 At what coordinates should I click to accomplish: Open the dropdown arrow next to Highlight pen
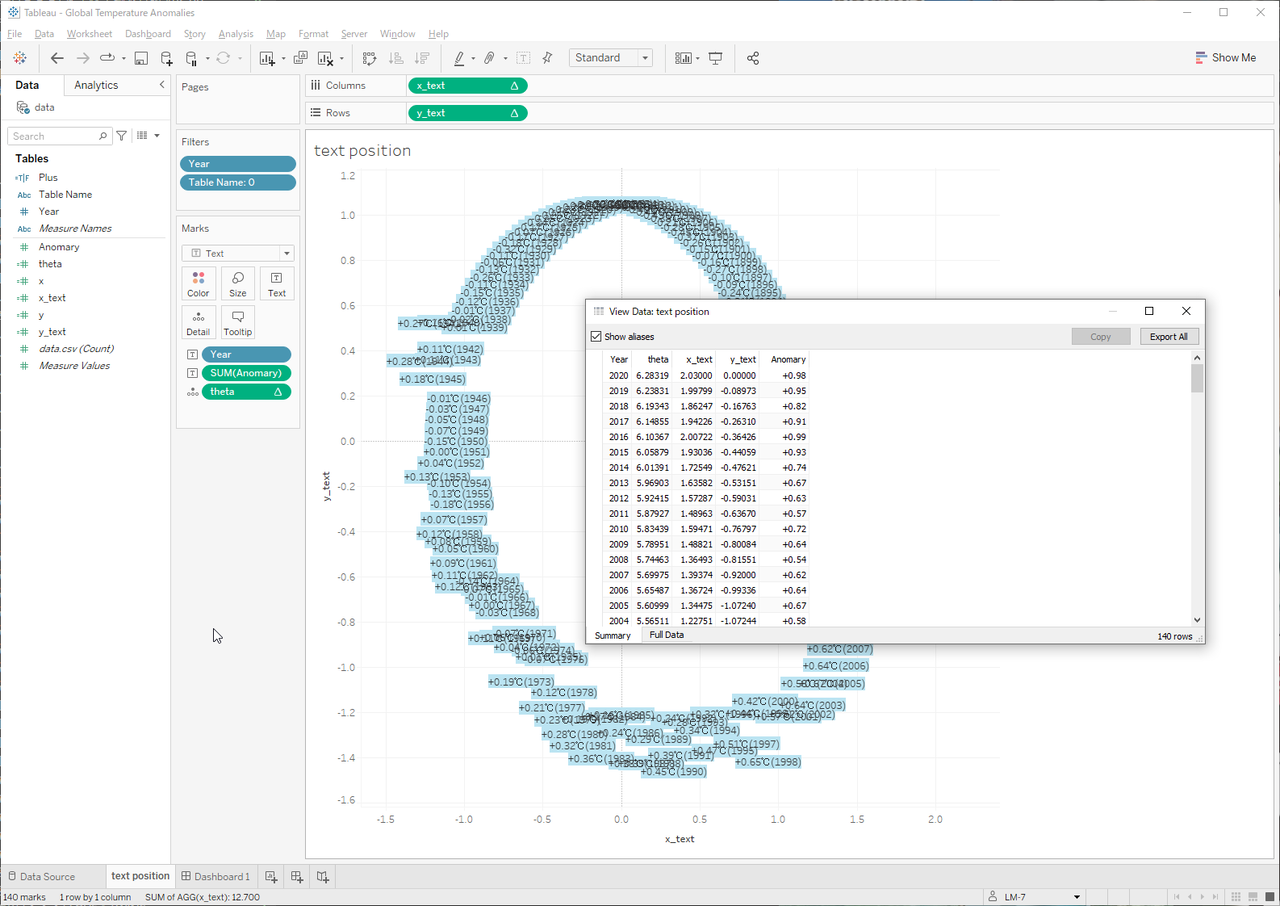[473, 58]
